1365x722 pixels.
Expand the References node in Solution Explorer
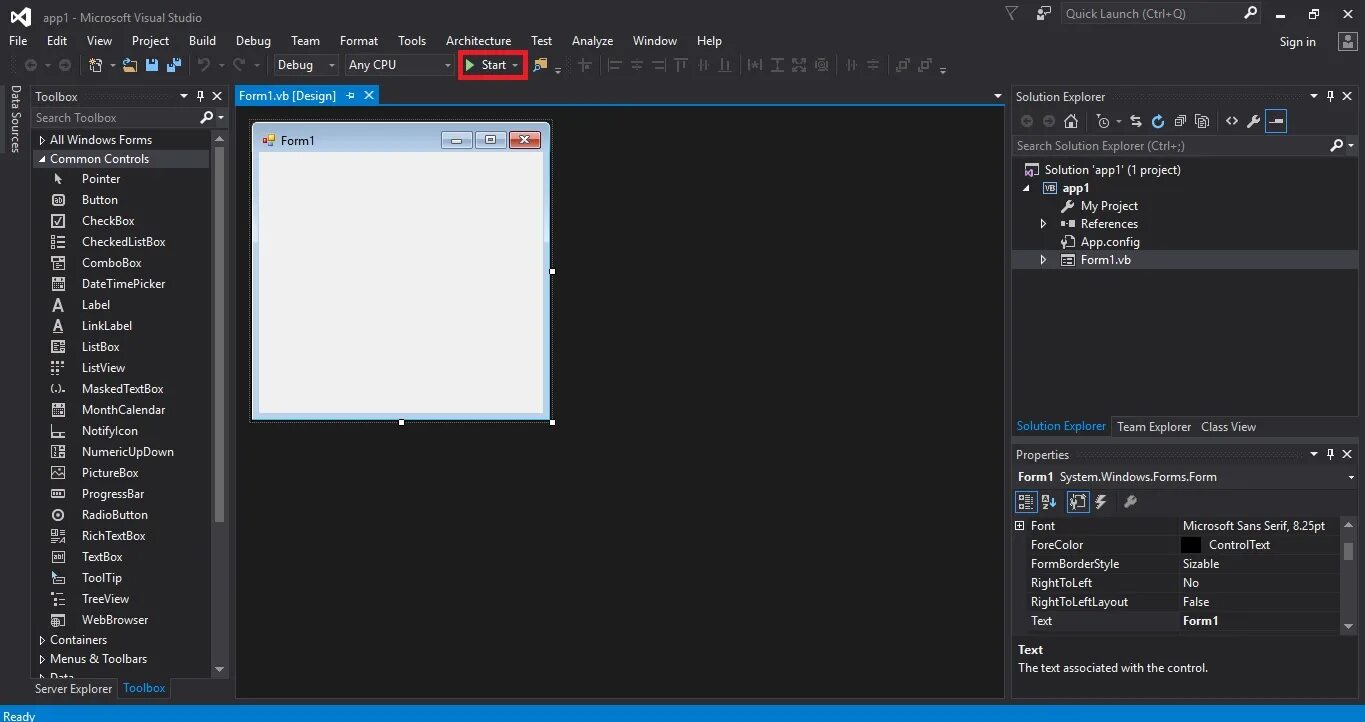point(1043,224)
